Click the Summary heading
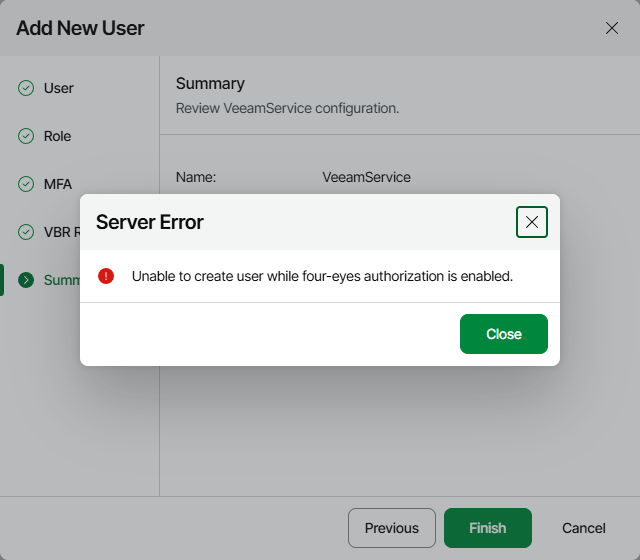Viewport: 640px width, 560px height. [210, 84]
